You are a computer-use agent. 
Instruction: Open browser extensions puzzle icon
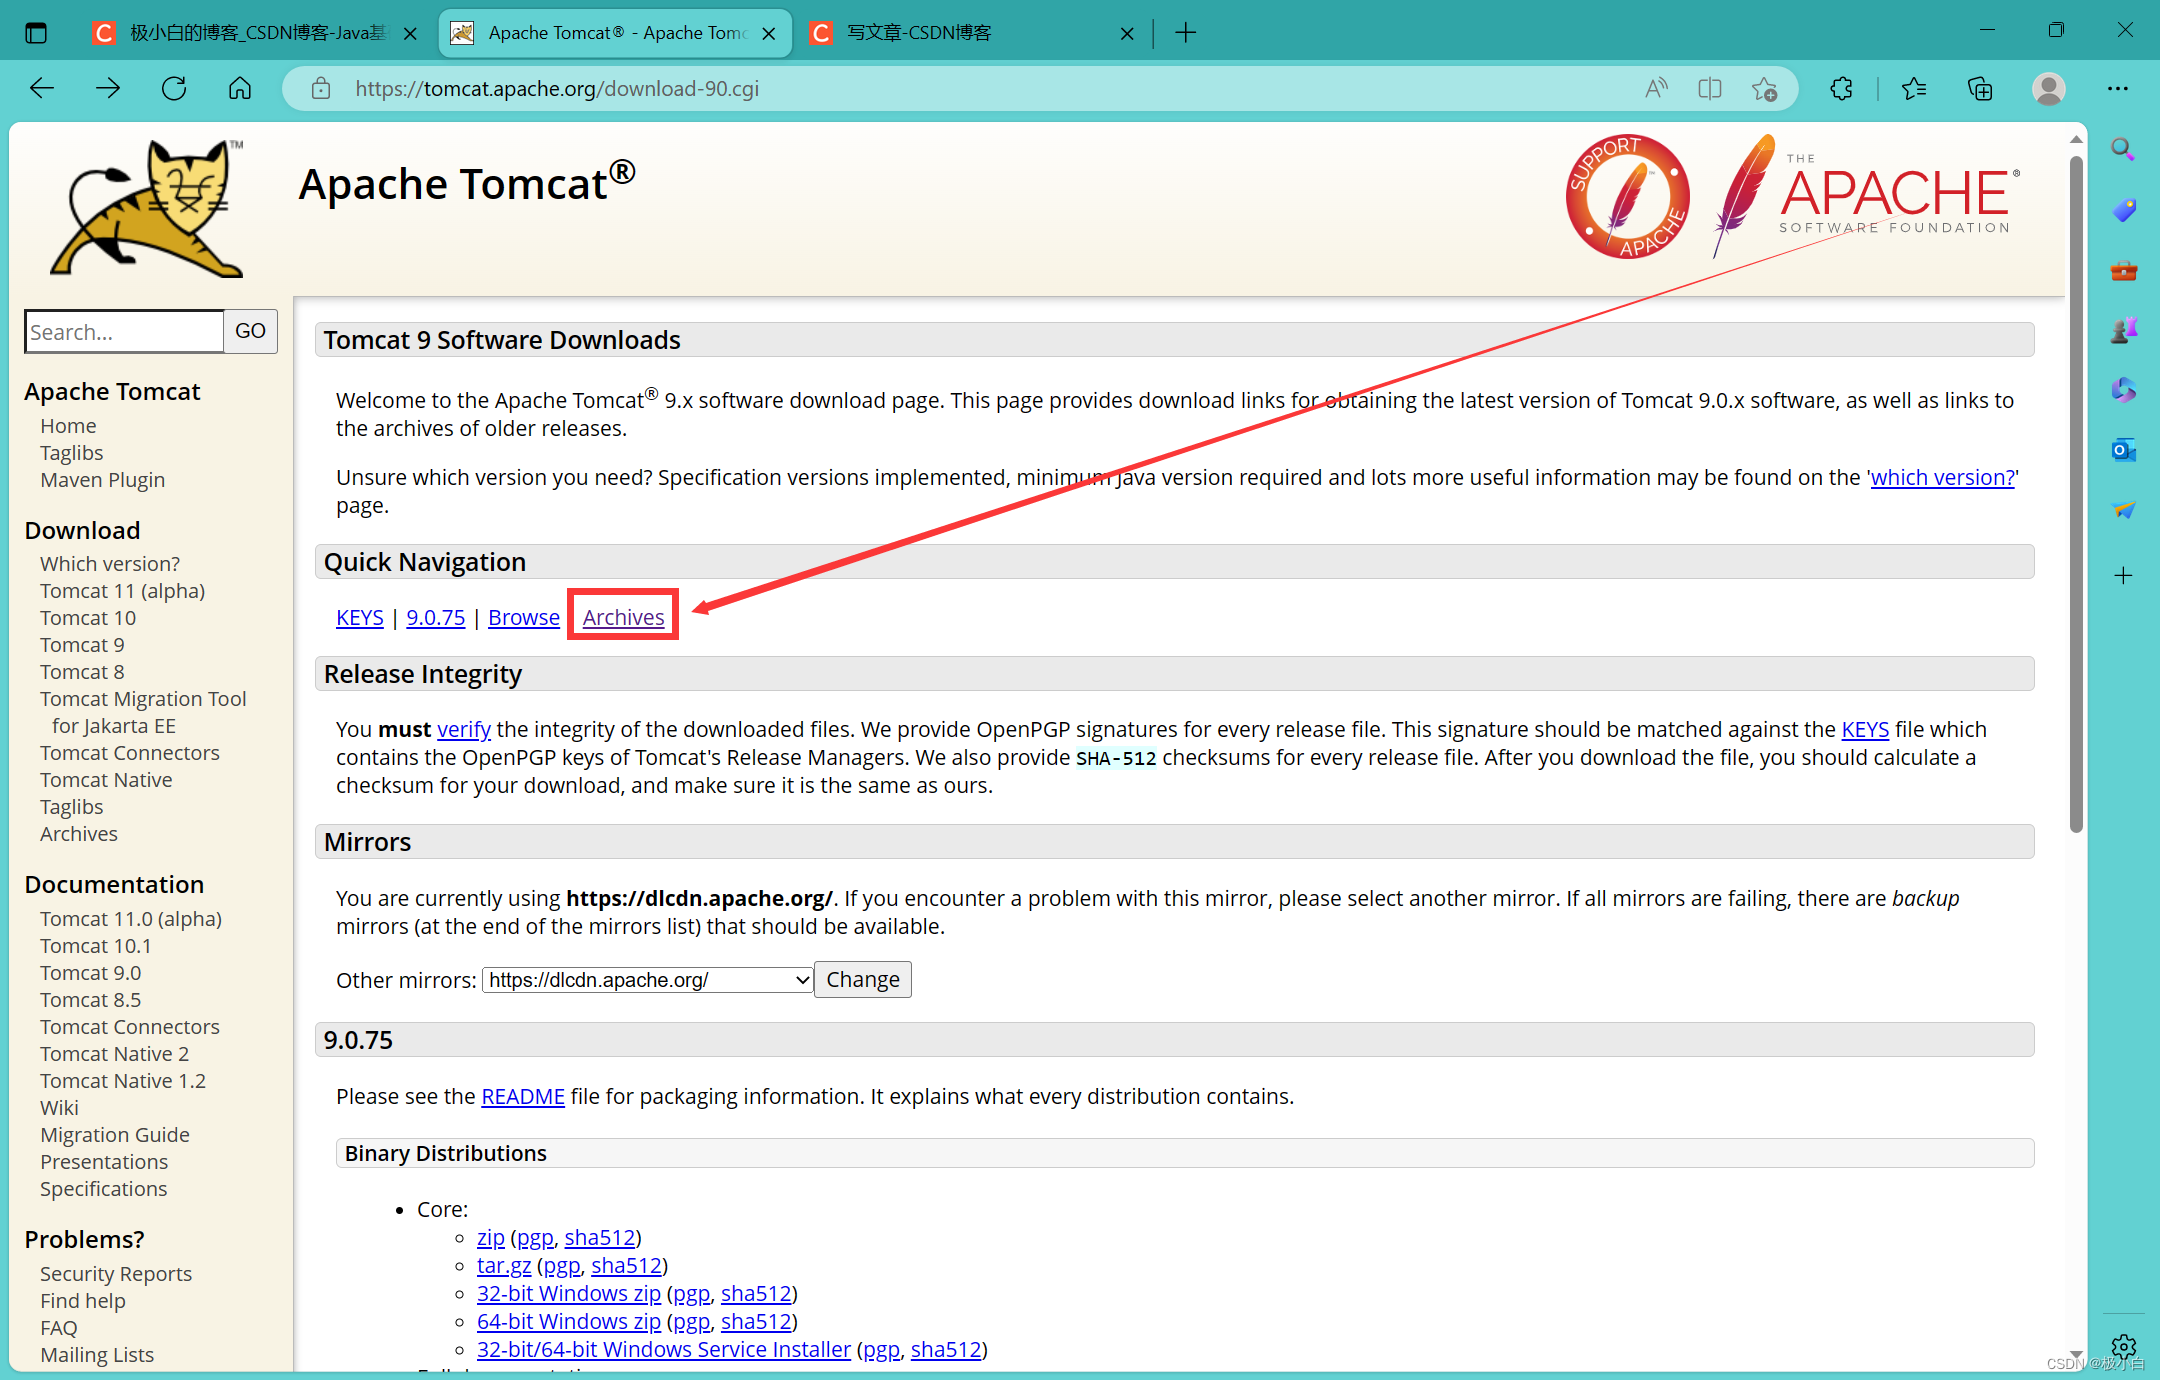[1842, 88]
